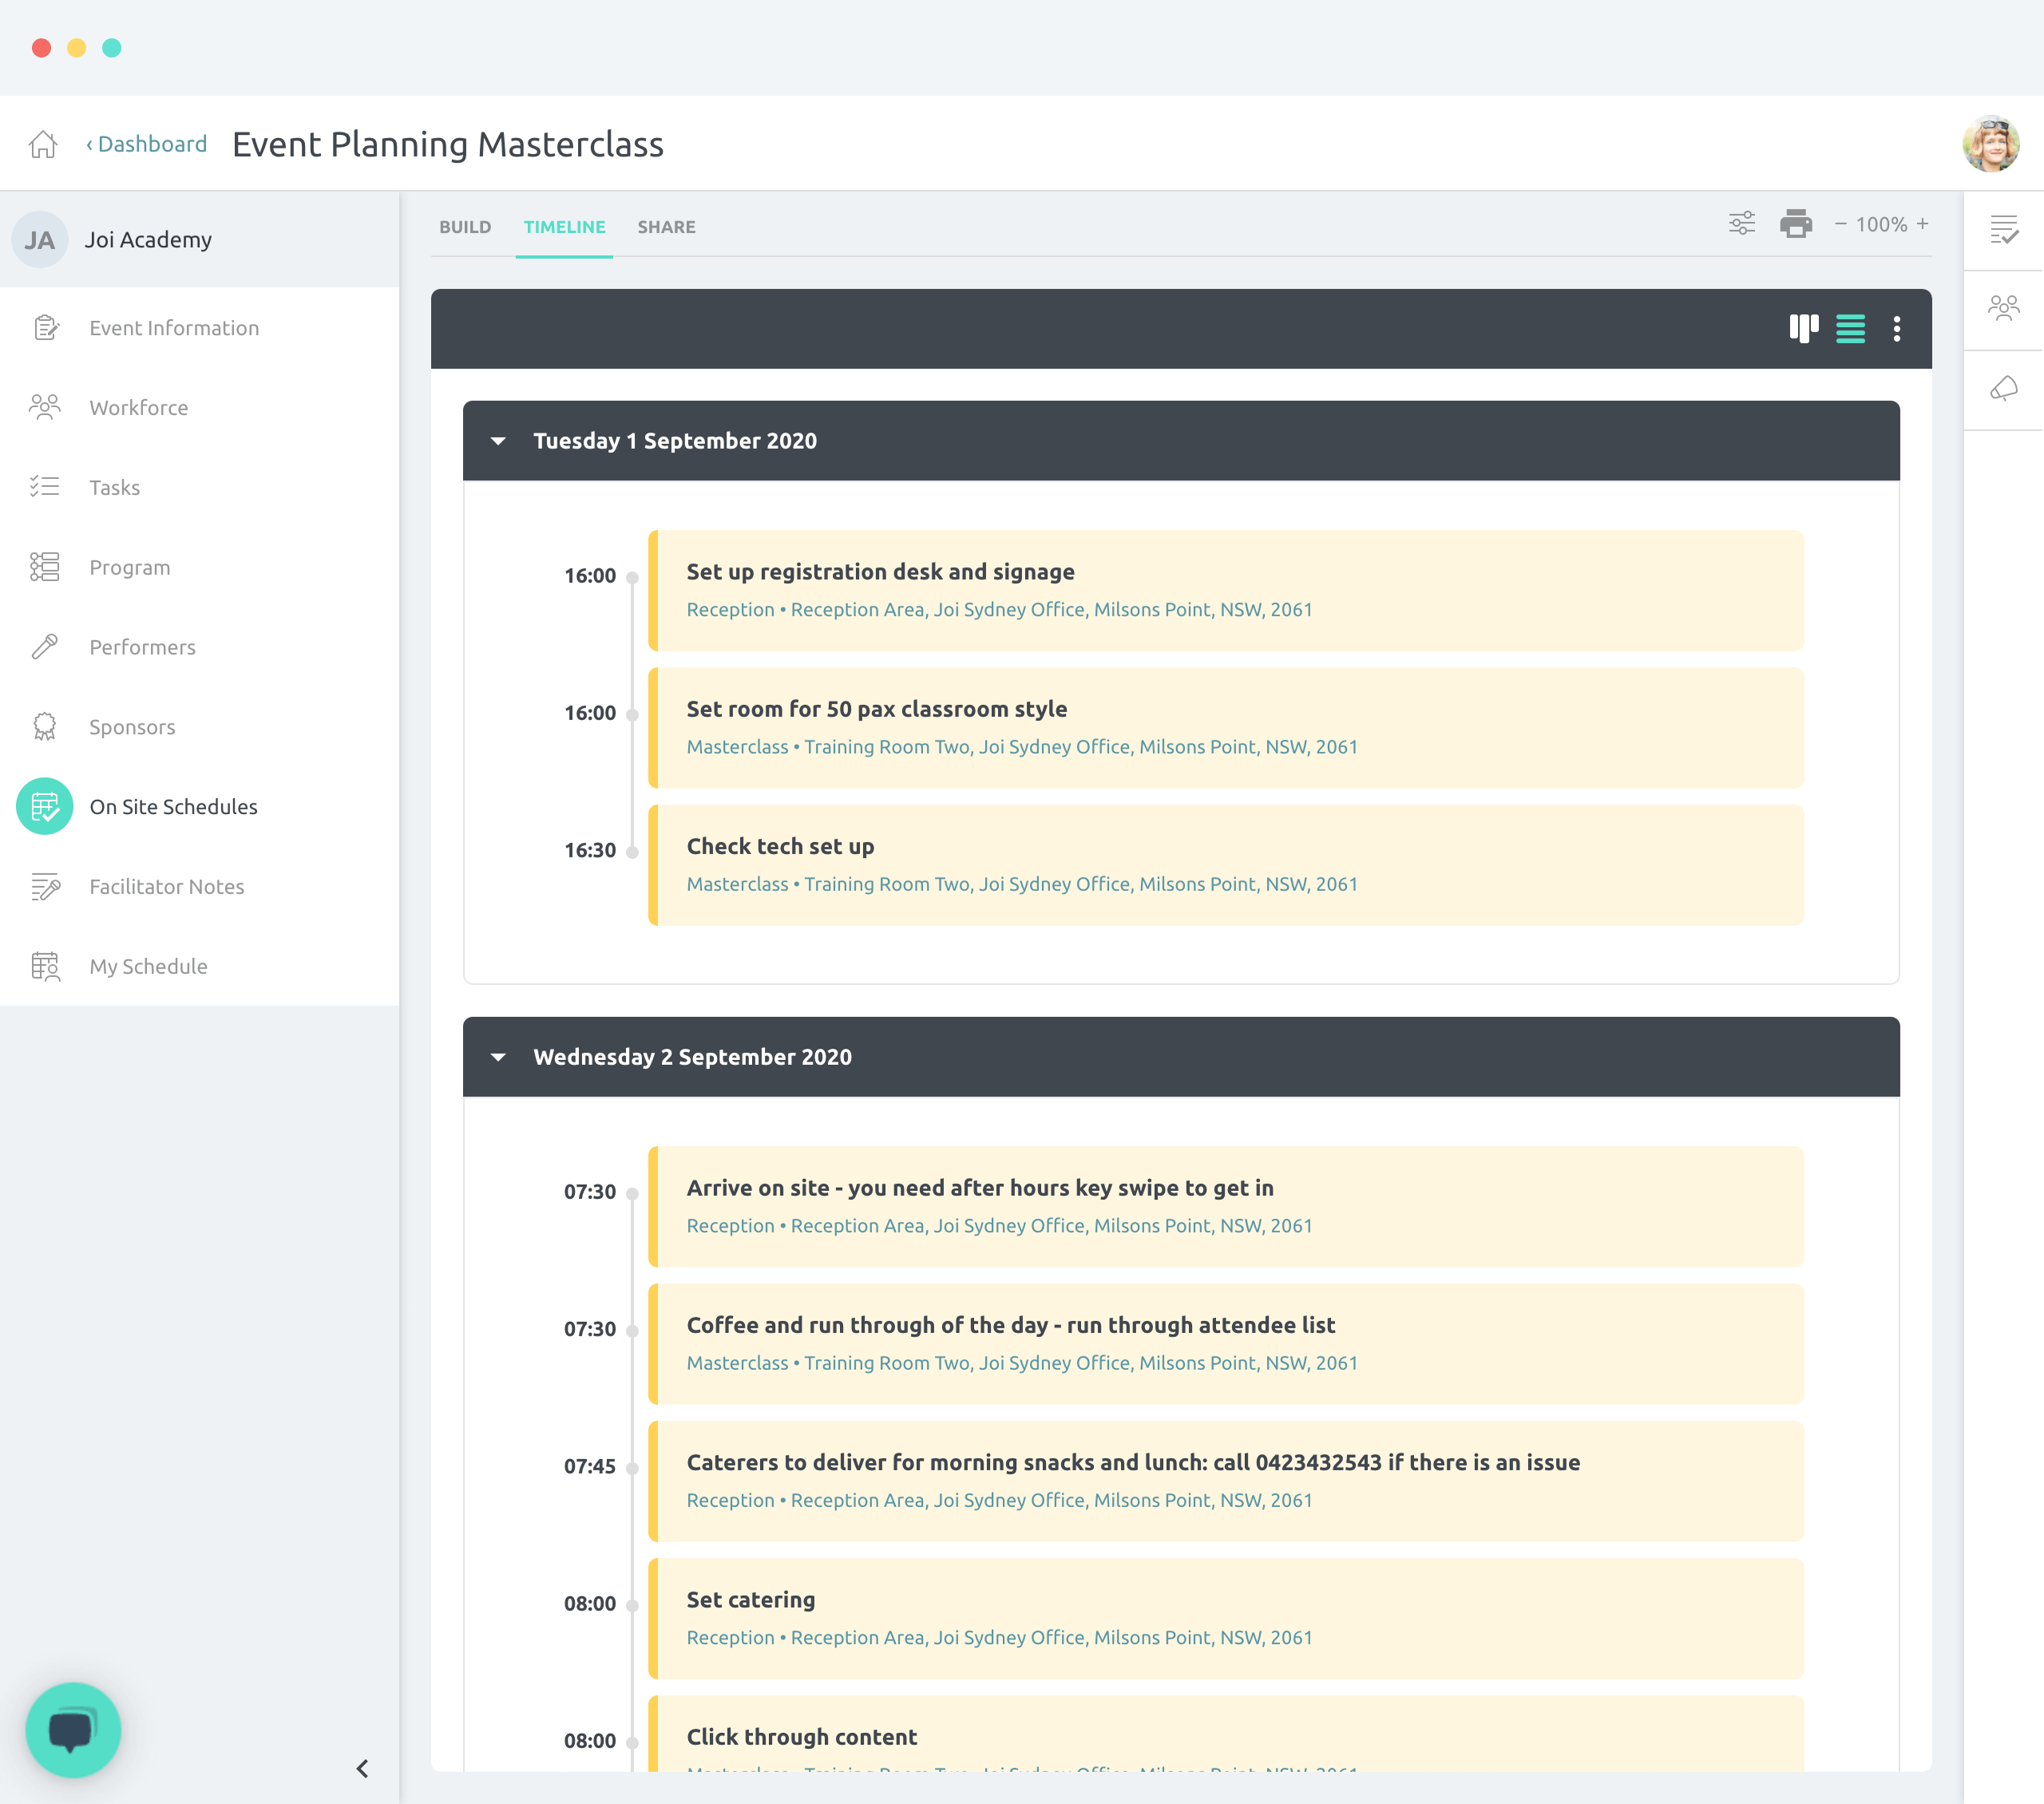Open the user profile avatar
The image size is (2044, 1804).
[x=1990, y=144]
